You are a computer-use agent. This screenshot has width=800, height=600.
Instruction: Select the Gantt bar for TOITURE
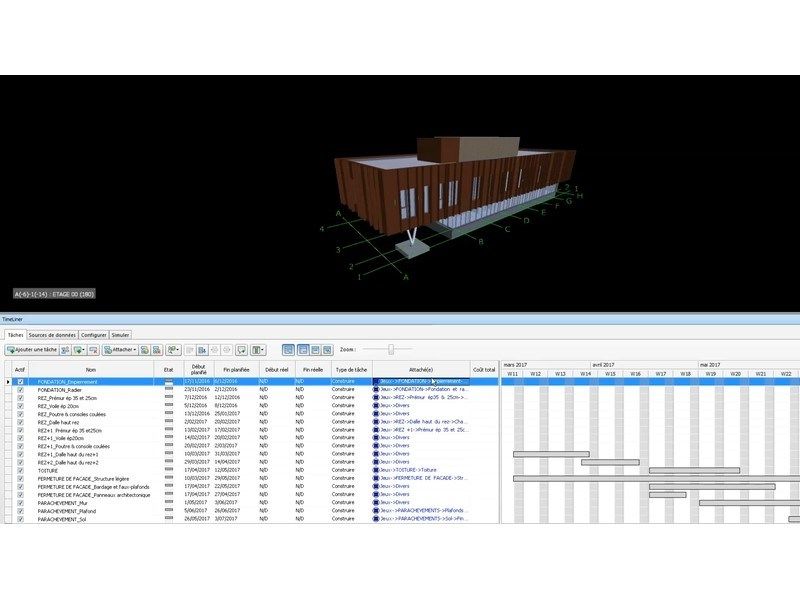click(x=694, y=470)
